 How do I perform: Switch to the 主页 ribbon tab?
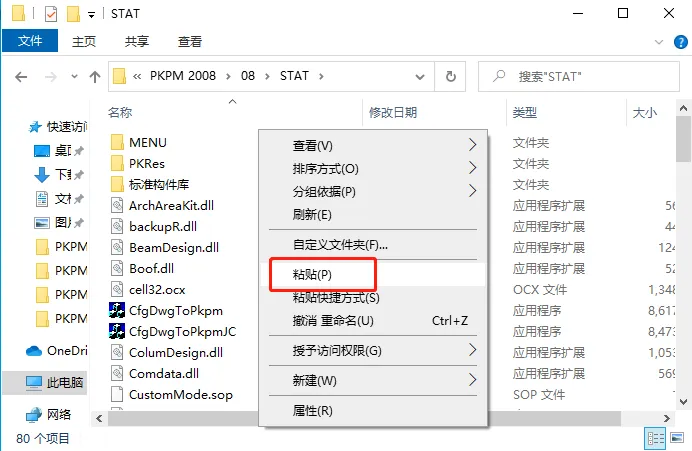point(84,41)
